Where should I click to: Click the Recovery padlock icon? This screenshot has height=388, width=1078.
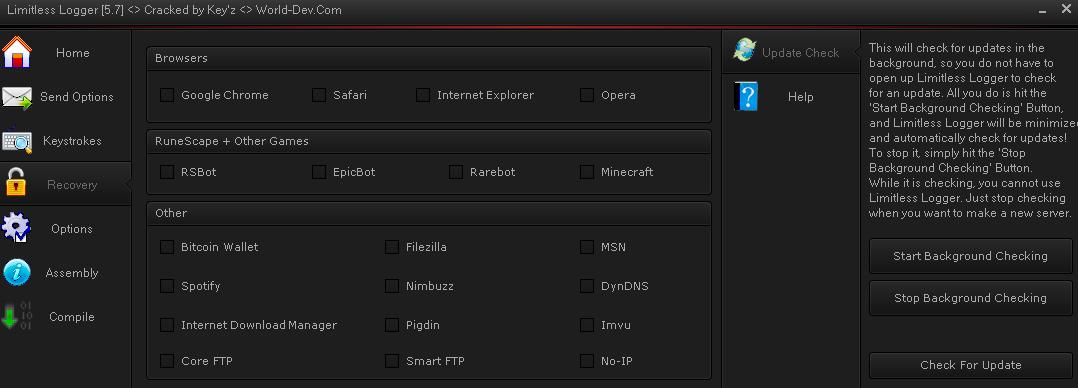[x=15, y=183]
